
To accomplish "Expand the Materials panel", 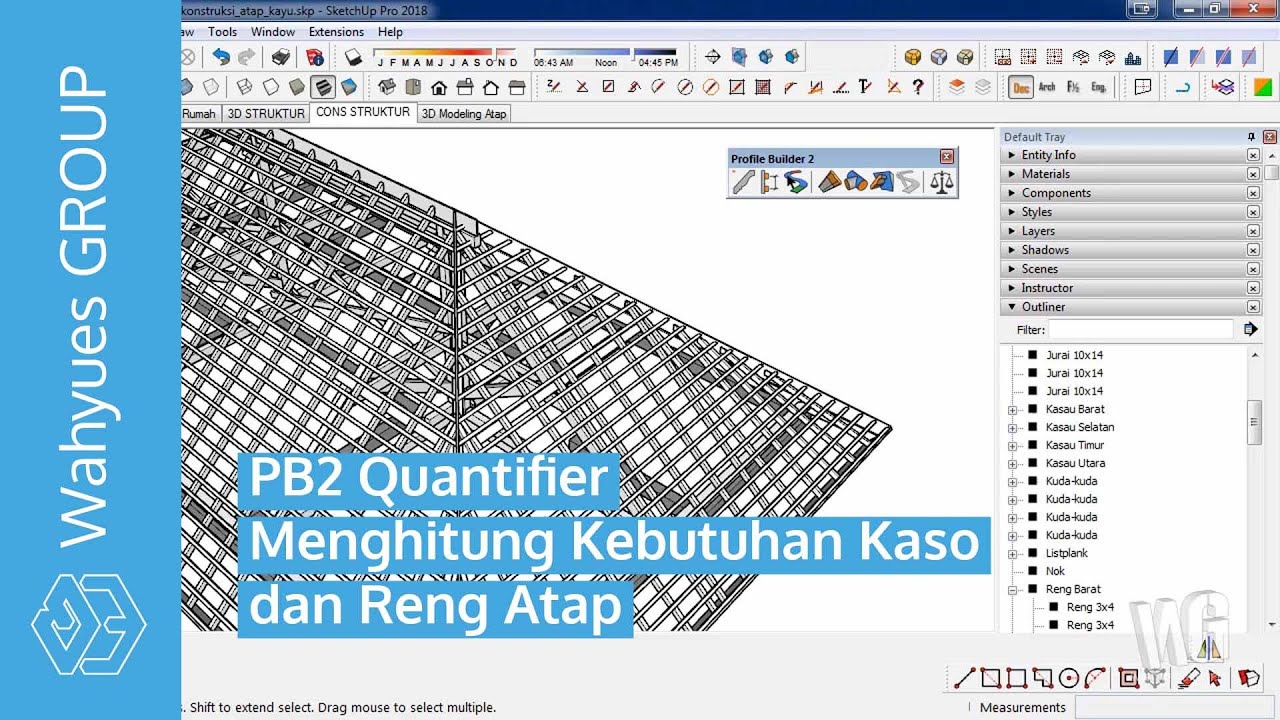I will 1012,174.
